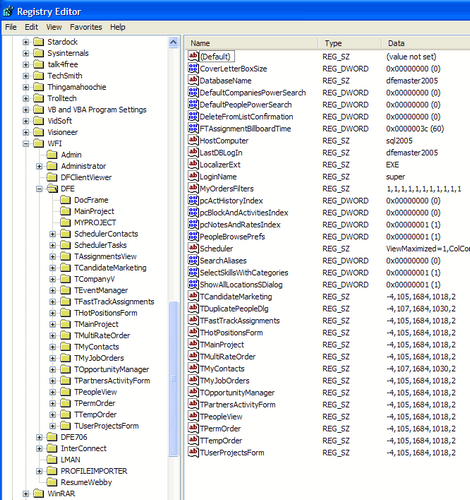The image size is (470, 500).
Task: Select the SelectSkillsWithCategories value name
Action: 244,273
